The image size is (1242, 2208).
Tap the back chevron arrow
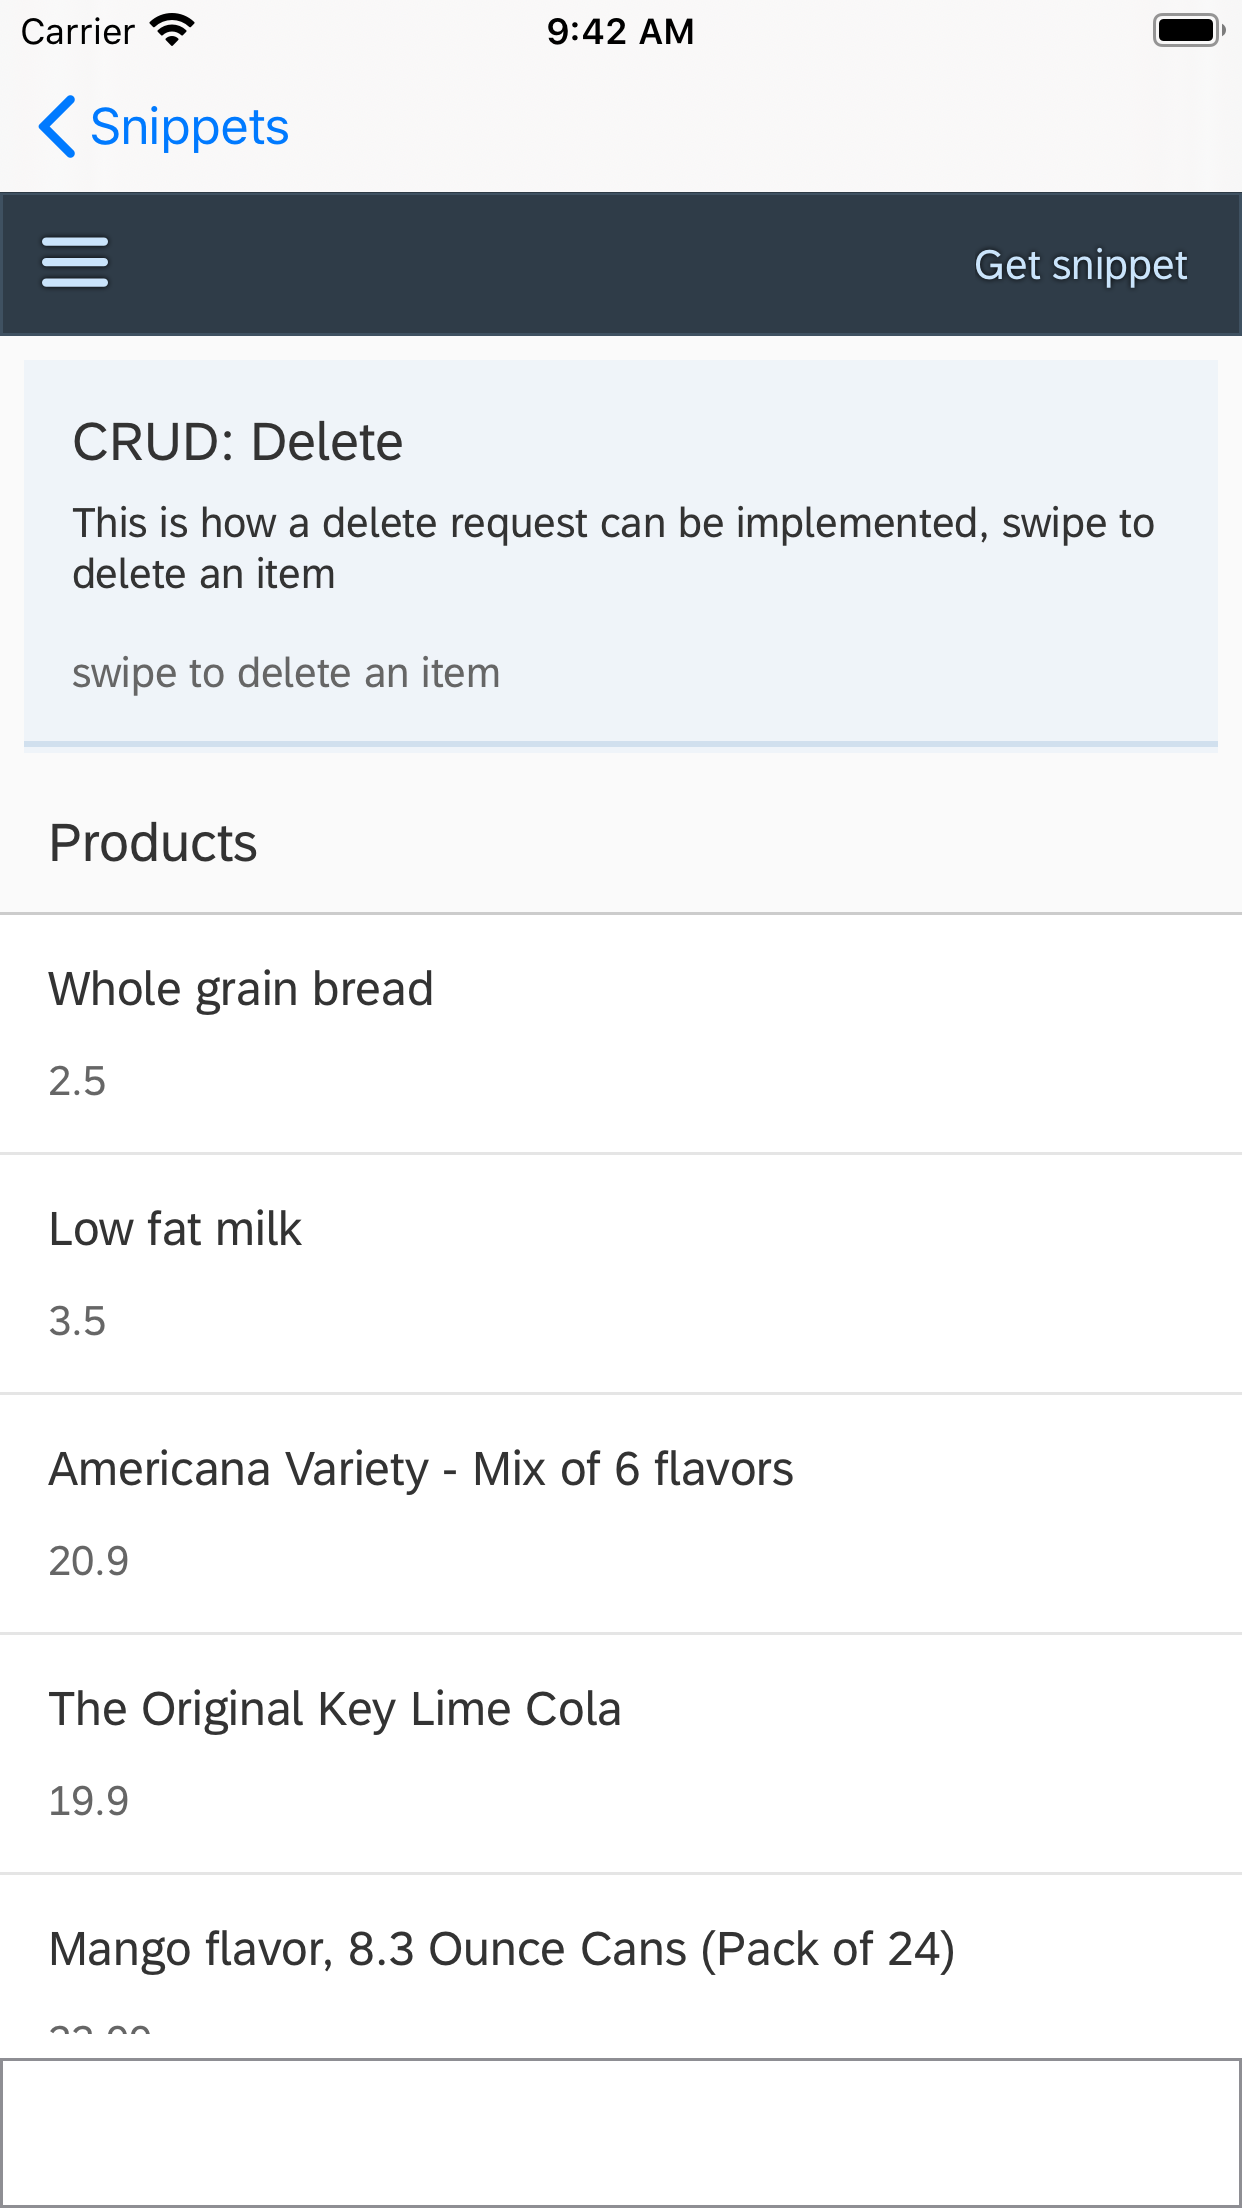click(x=57, y=127)
